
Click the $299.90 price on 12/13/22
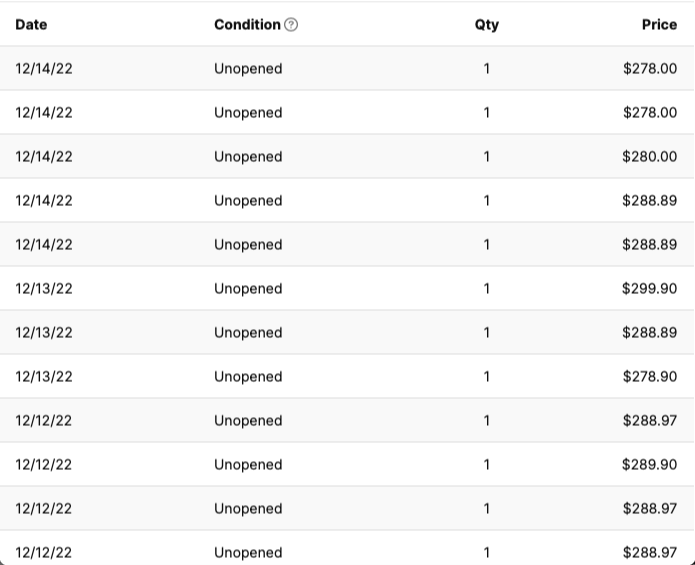(x=649, y=288)
